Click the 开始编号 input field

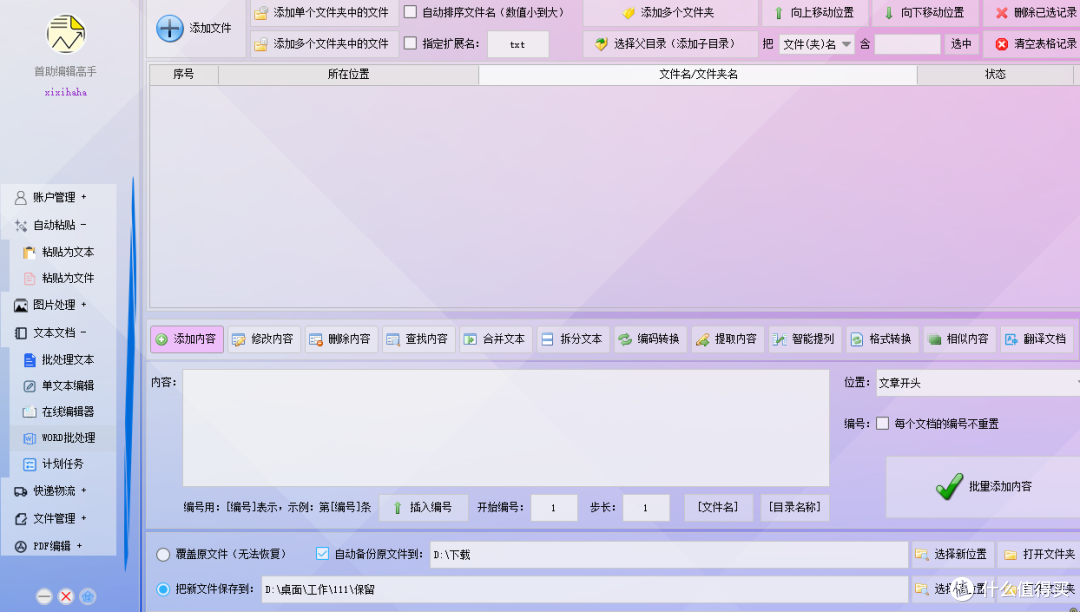pyautogui.click(x=554, y=508)
